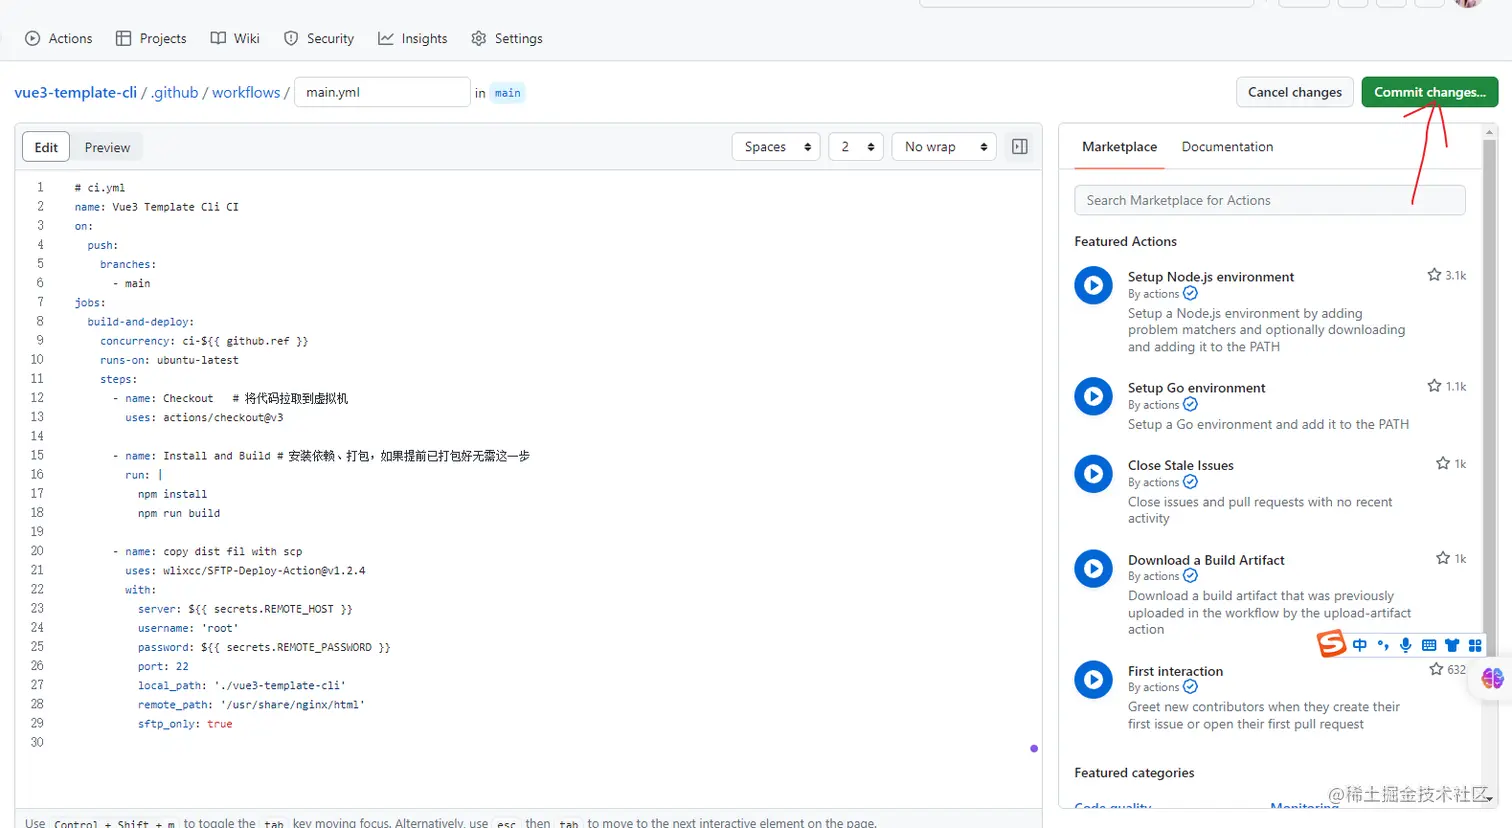Viewport: 1512px width, 828px height.
Task: Click the Download a Build Artifact play icon
Action: tap(1093, 569)
